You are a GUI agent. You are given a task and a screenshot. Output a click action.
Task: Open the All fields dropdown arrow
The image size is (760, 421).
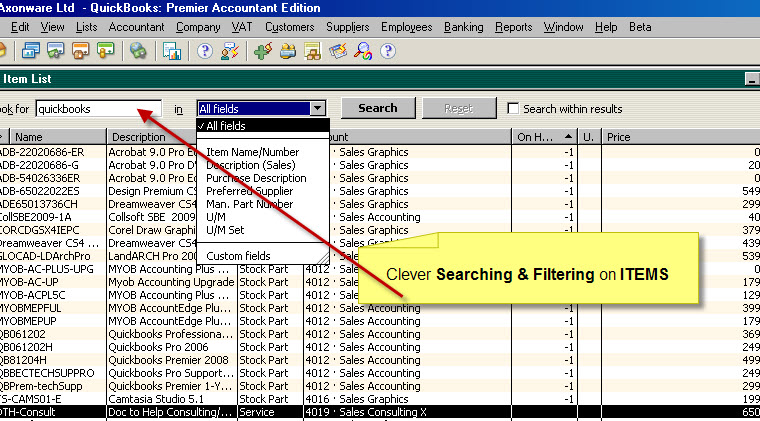(x=317, y=108)
